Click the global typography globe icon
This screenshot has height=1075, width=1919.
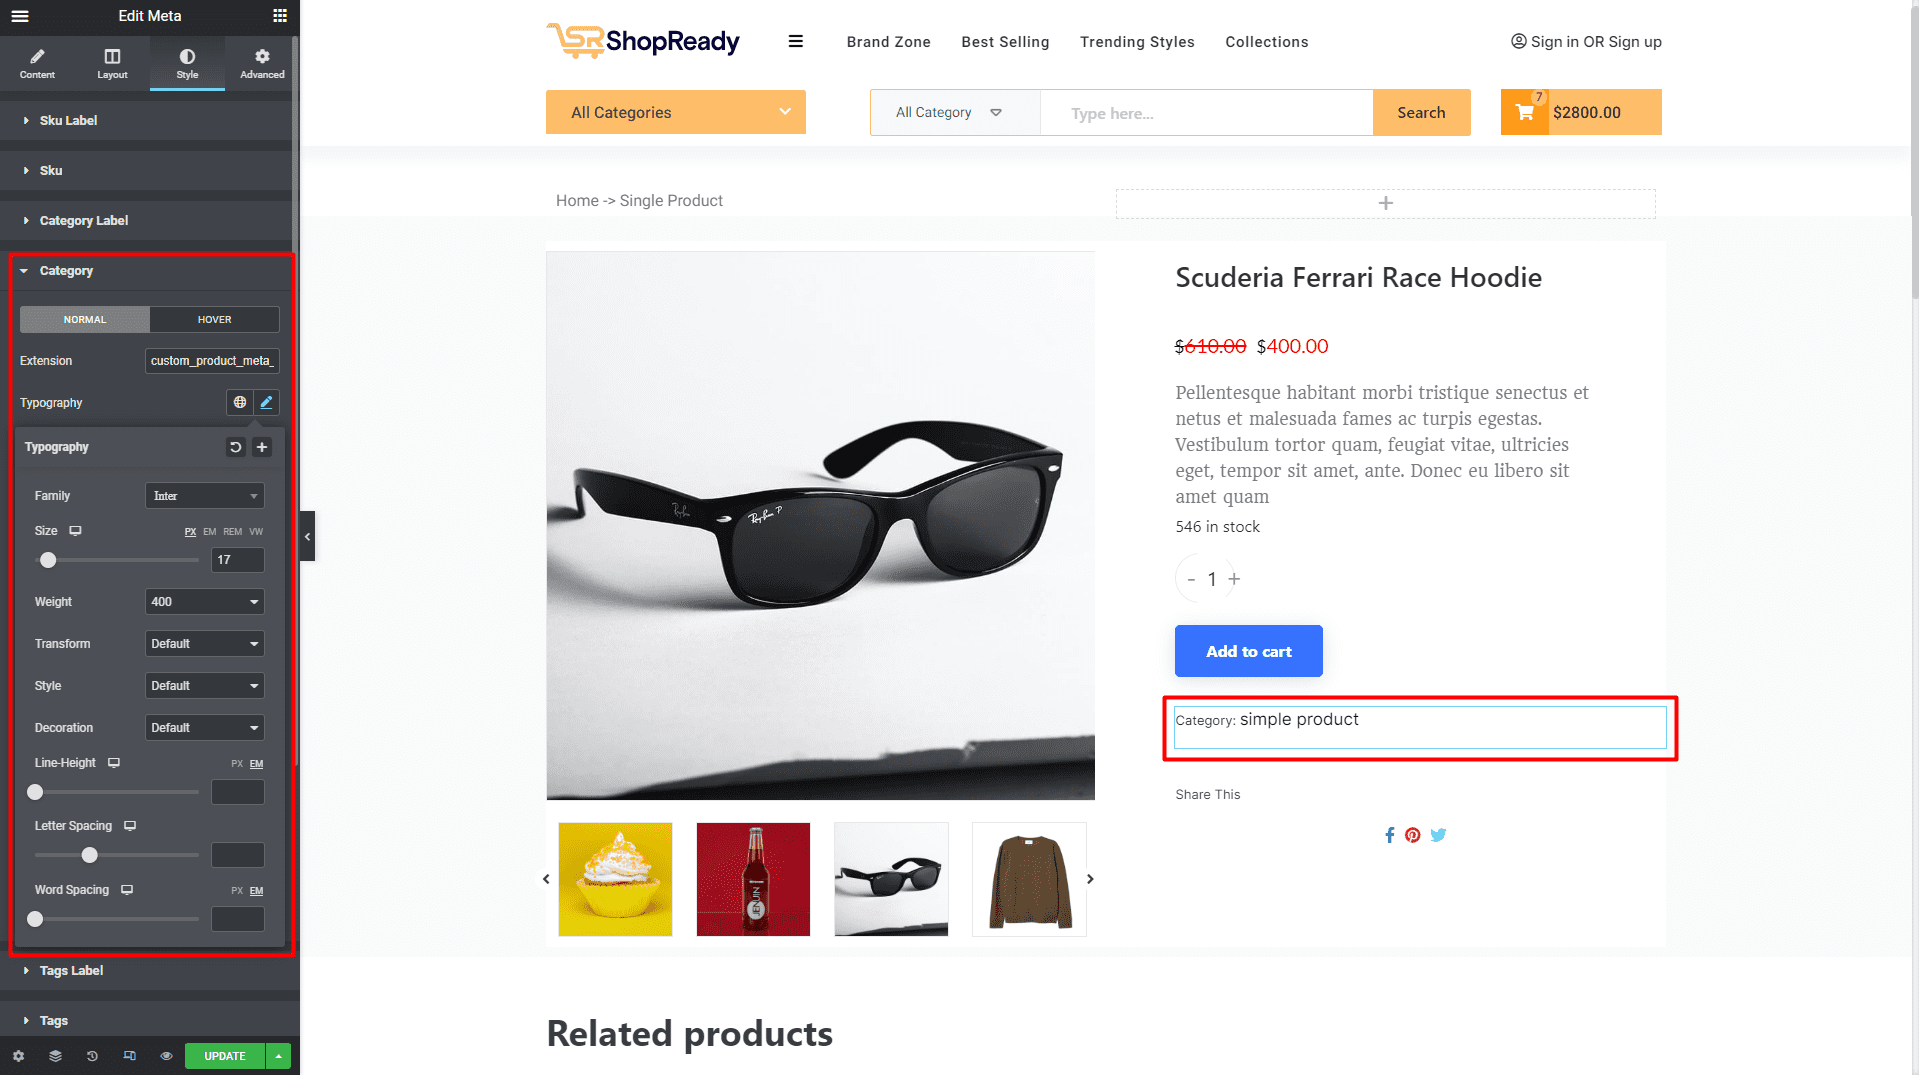240,402
